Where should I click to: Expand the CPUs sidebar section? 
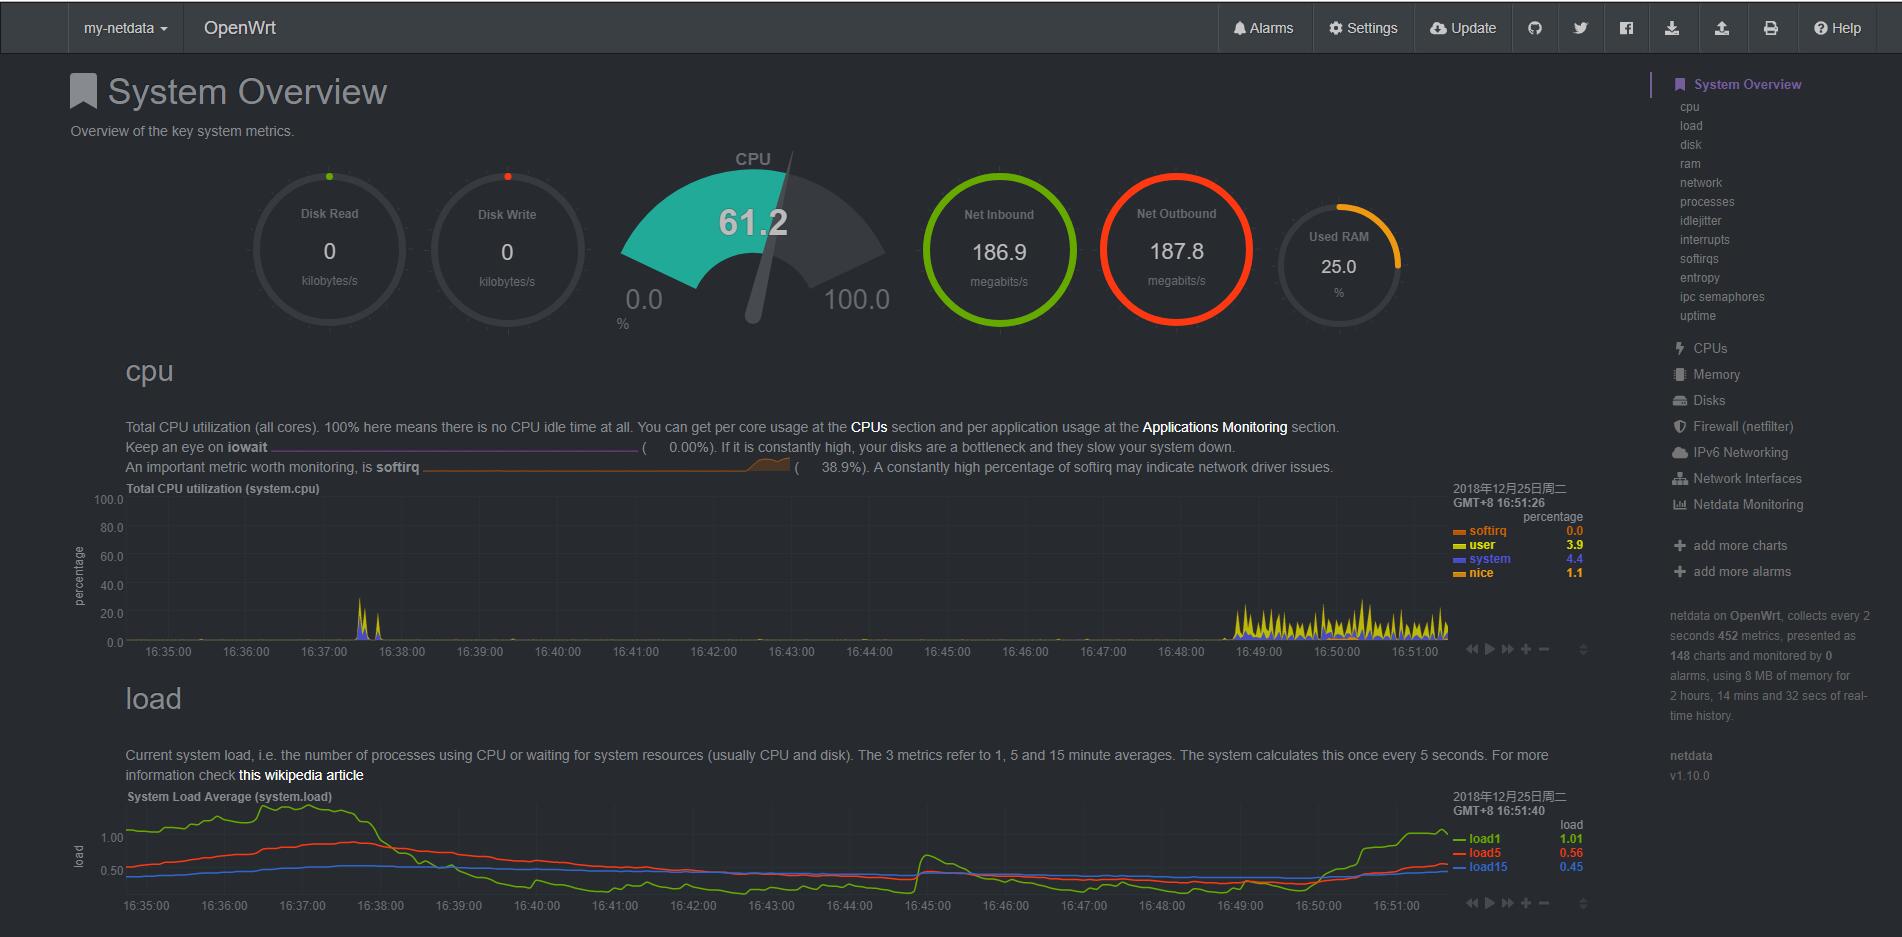[1710, 348]
